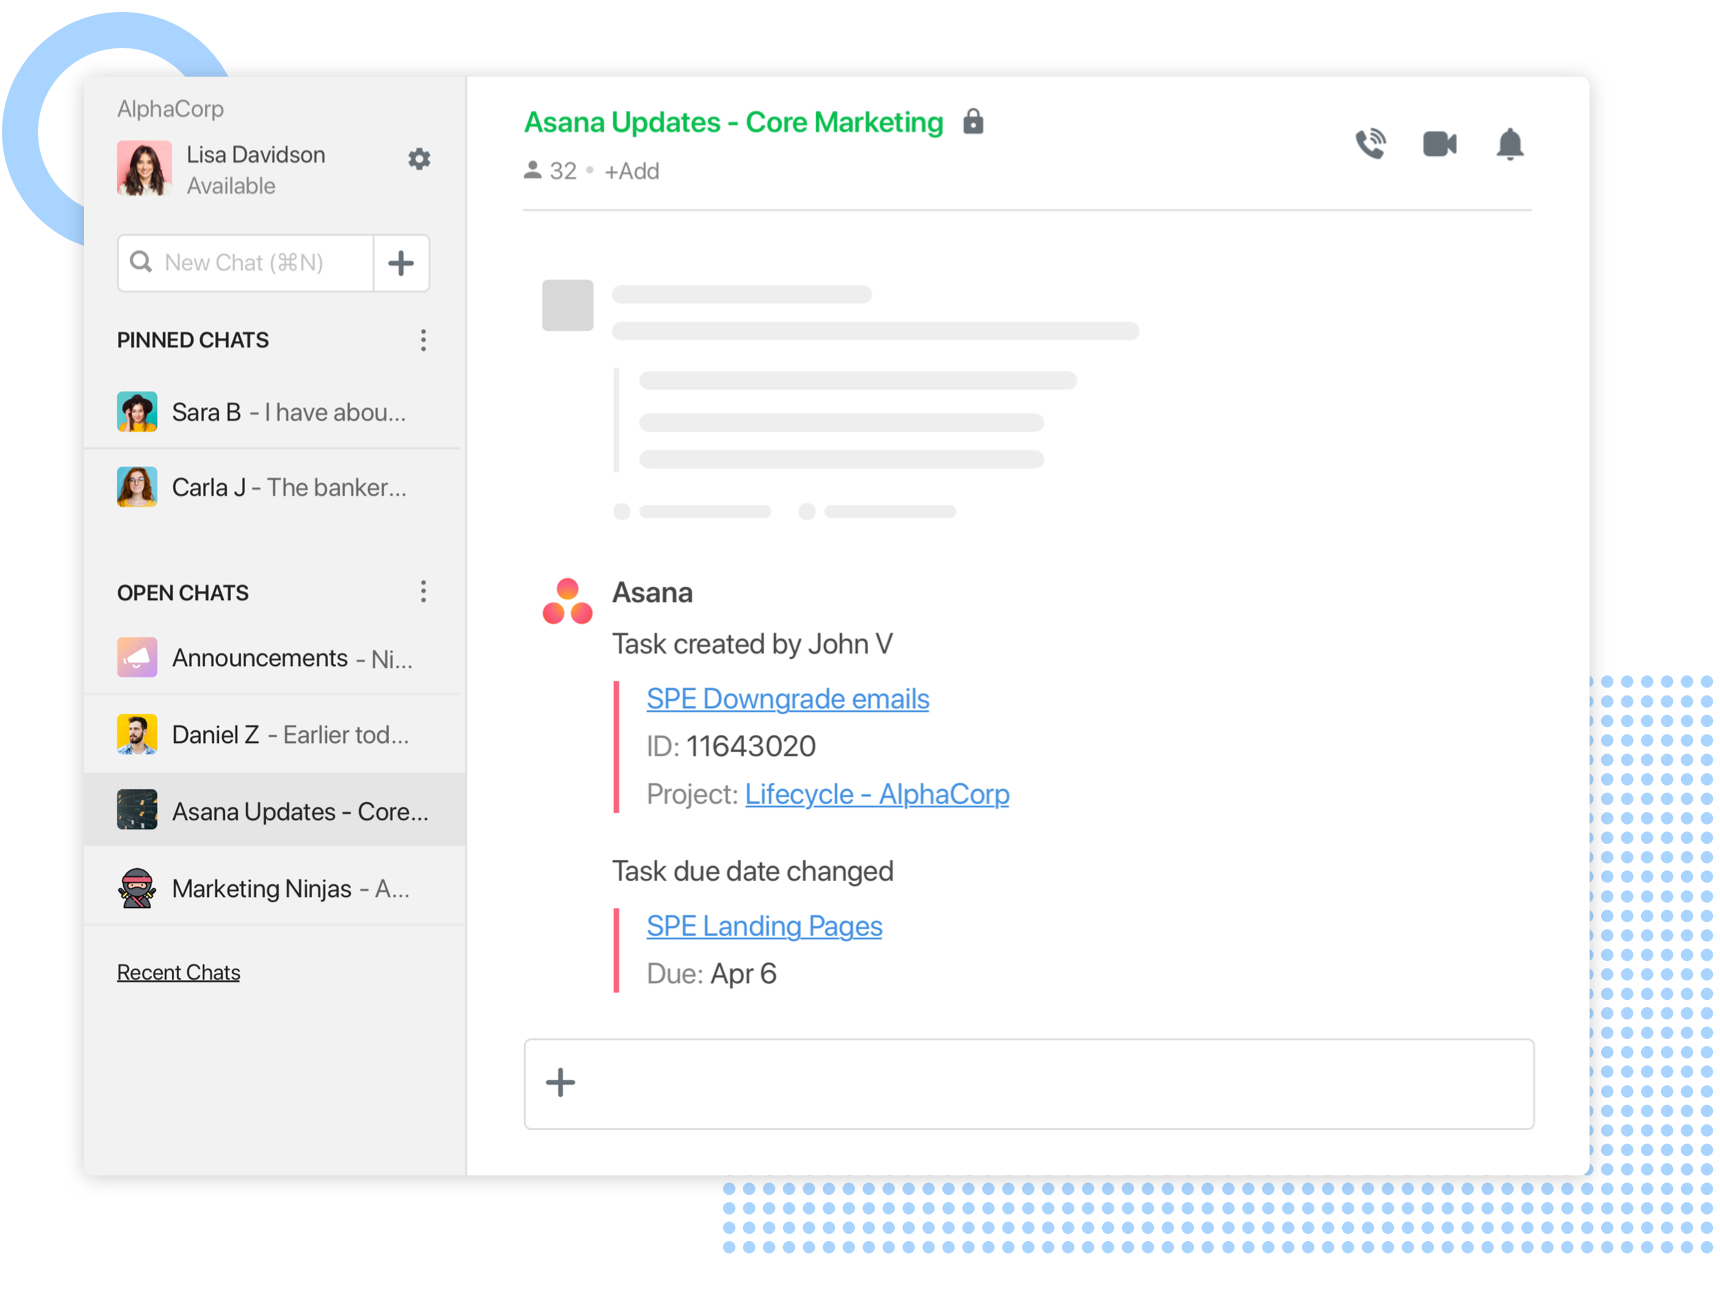Click the AlphaCorp workspace name
Viewport: 1720px width, 1300px height.
coord(170,109)
